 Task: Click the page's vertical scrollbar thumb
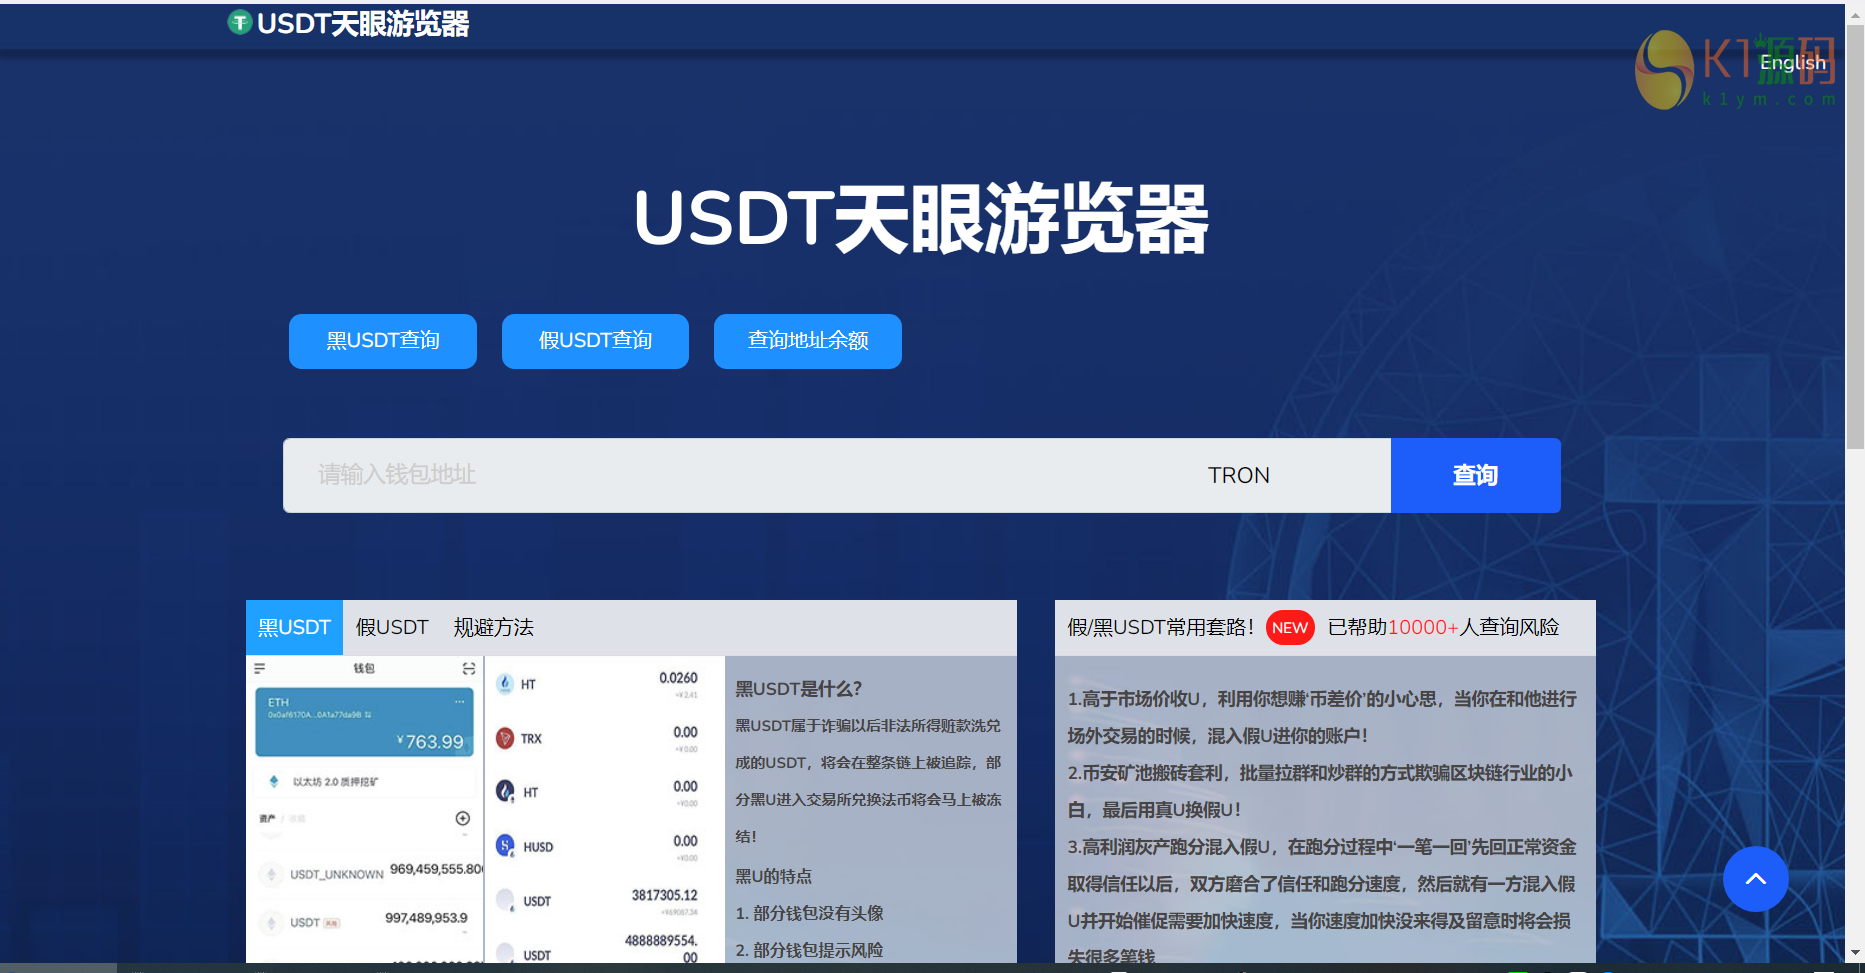pos(1855,235)
